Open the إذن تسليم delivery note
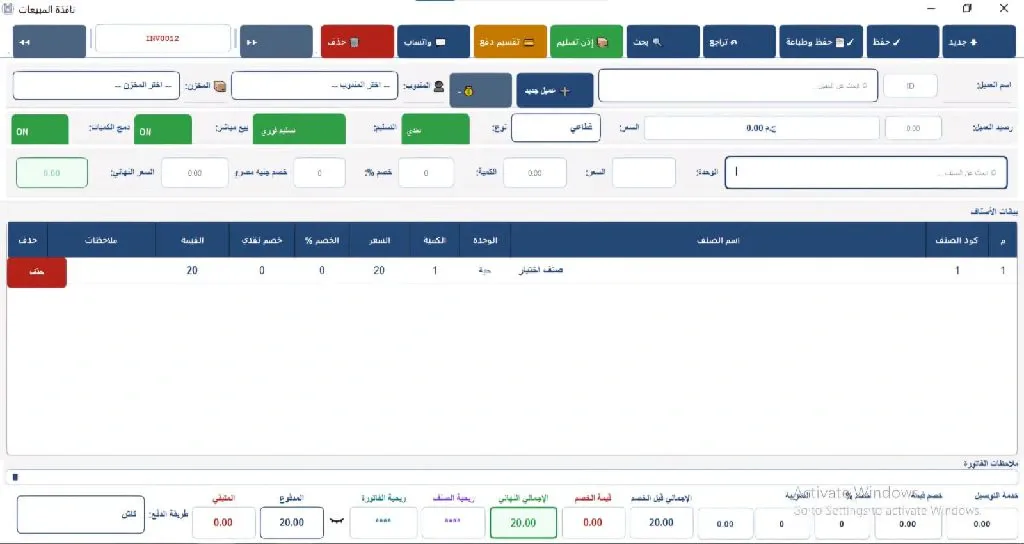 (586, 42)
